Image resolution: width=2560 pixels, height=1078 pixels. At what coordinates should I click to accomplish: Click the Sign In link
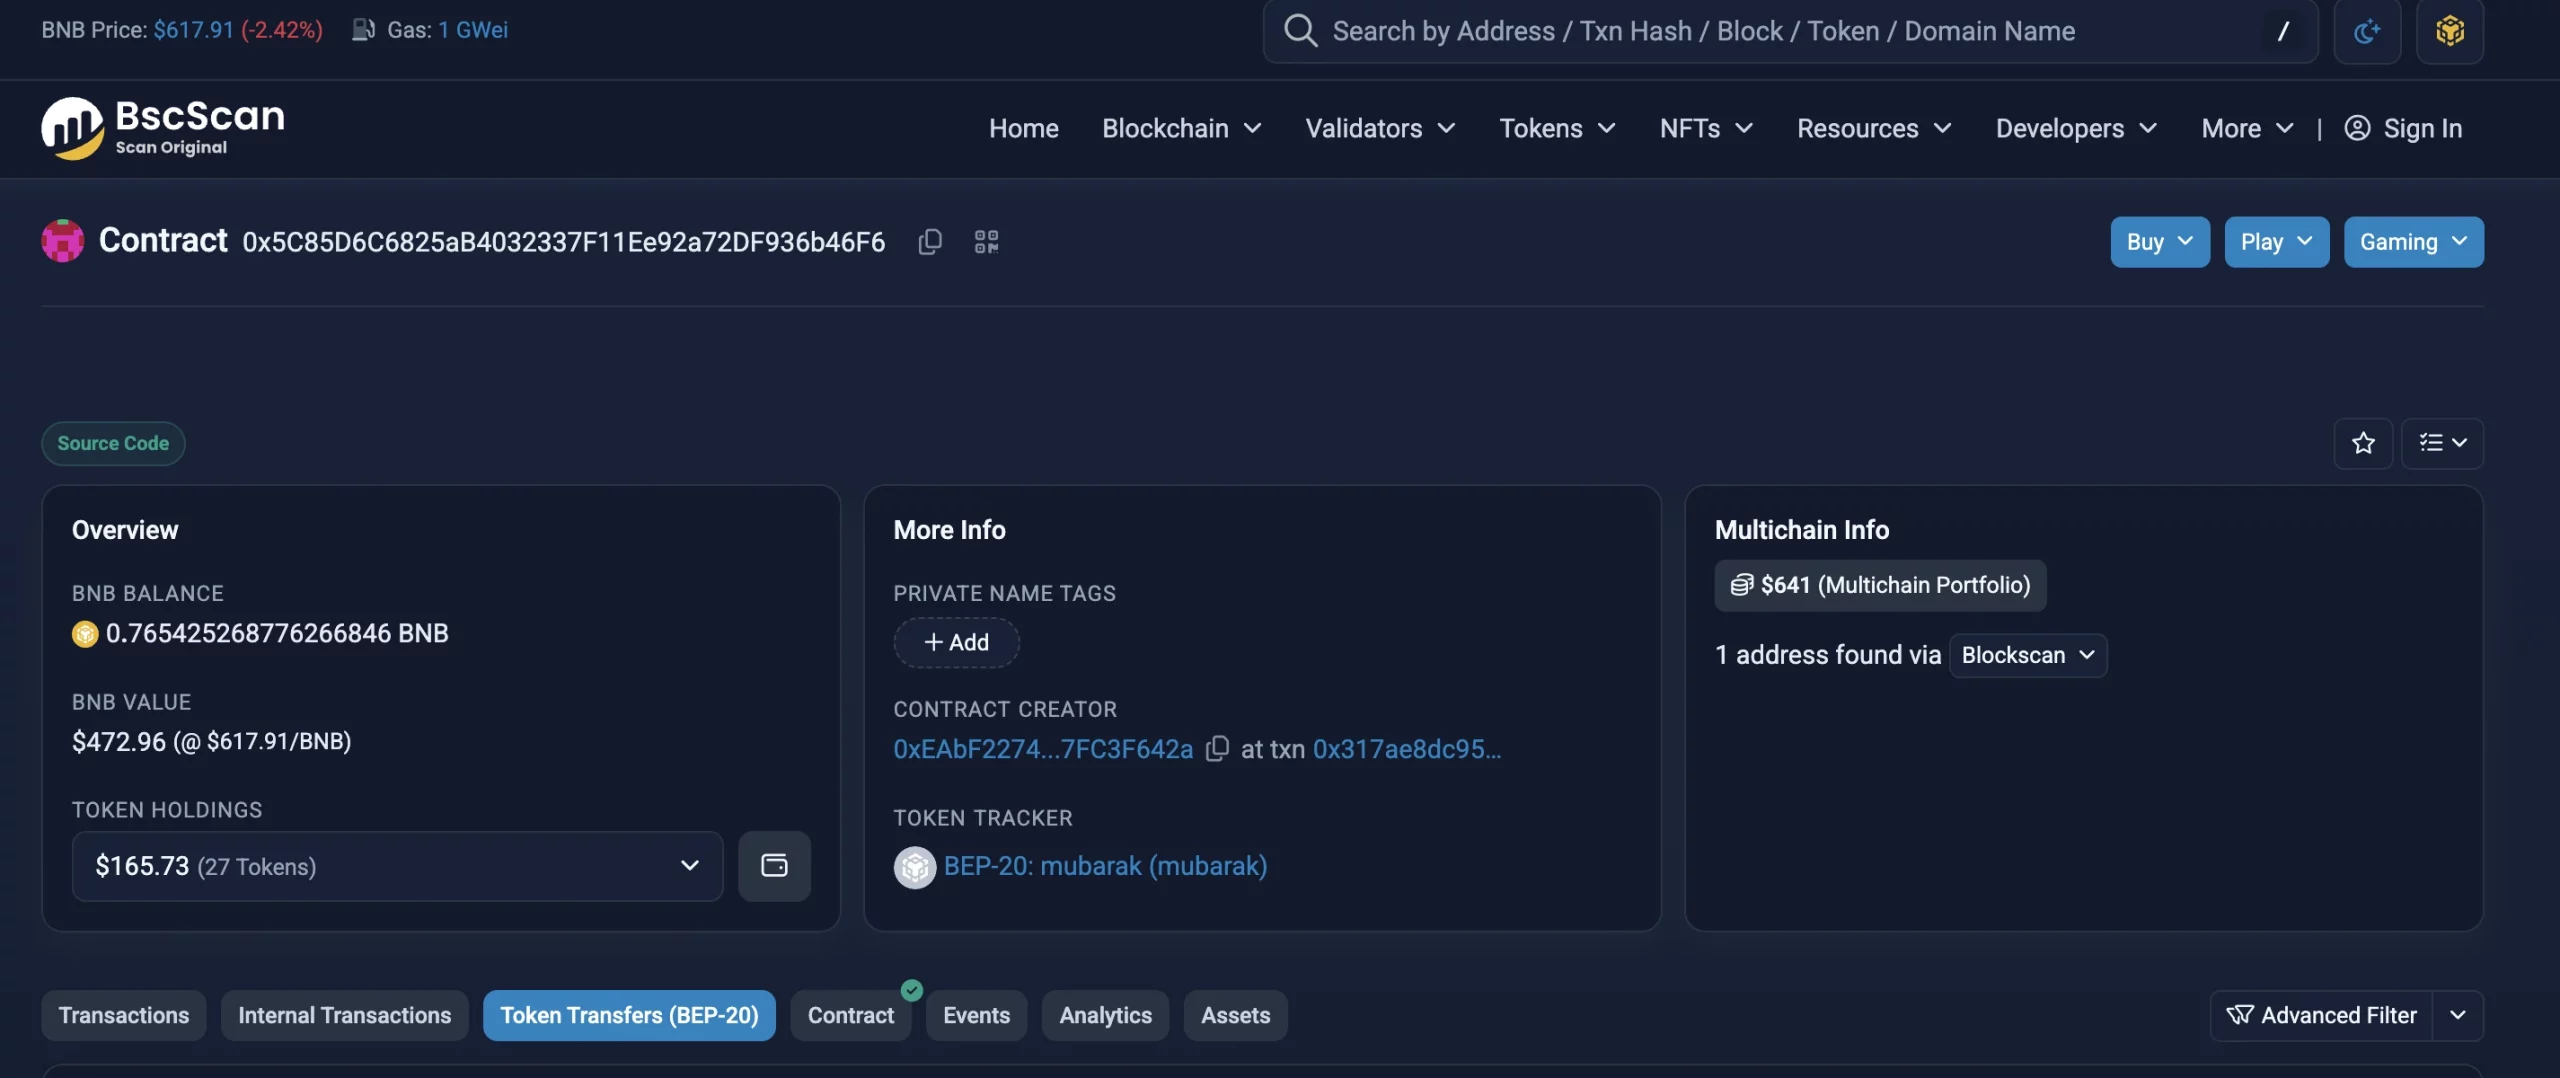(2403, 128)
